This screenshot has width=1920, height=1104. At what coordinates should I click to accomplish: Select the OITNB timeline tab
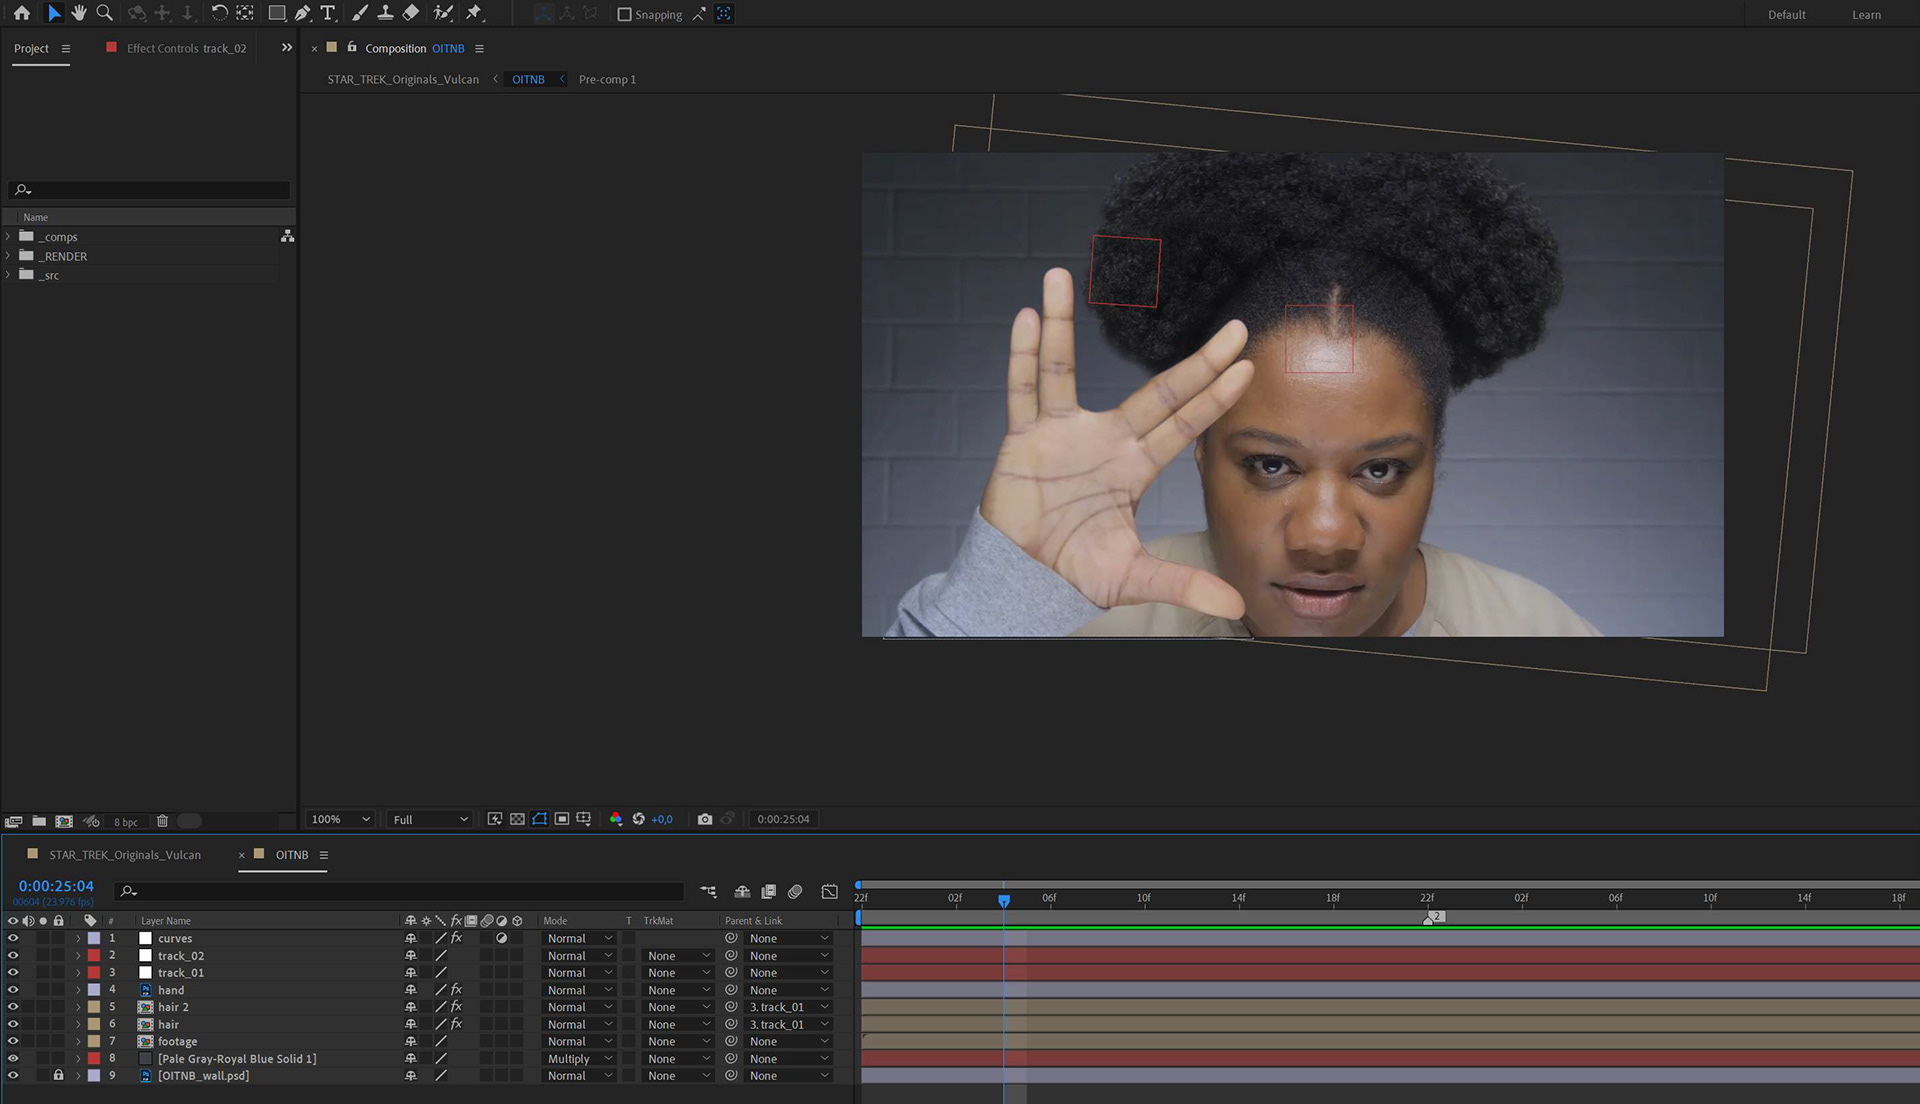(x=292, y=855)
